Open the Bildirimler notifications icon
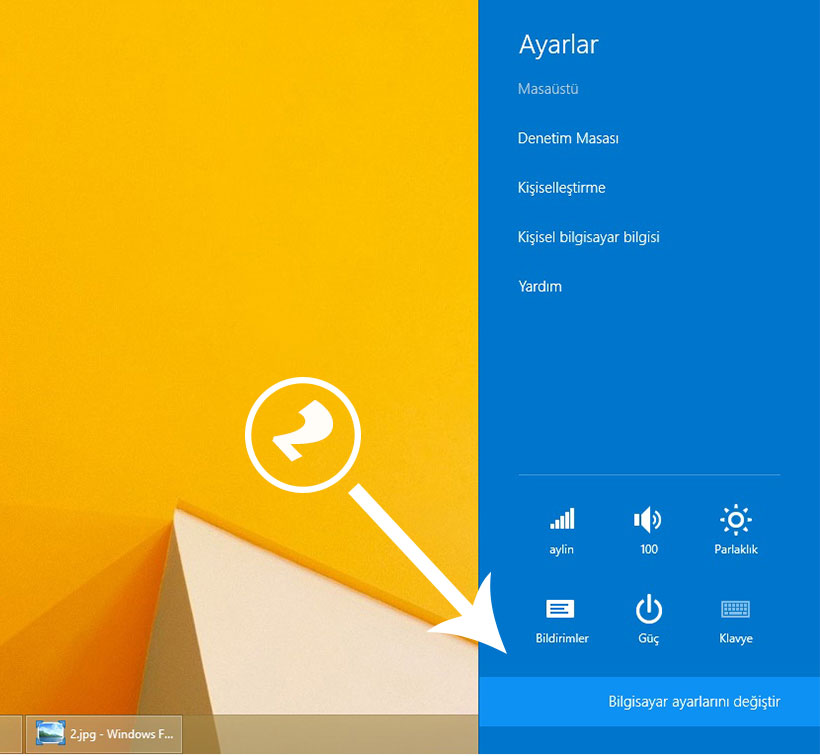Image resolution: width=820 pixels, height=756 pixels. pyautogui.click(x=560, y=609)
